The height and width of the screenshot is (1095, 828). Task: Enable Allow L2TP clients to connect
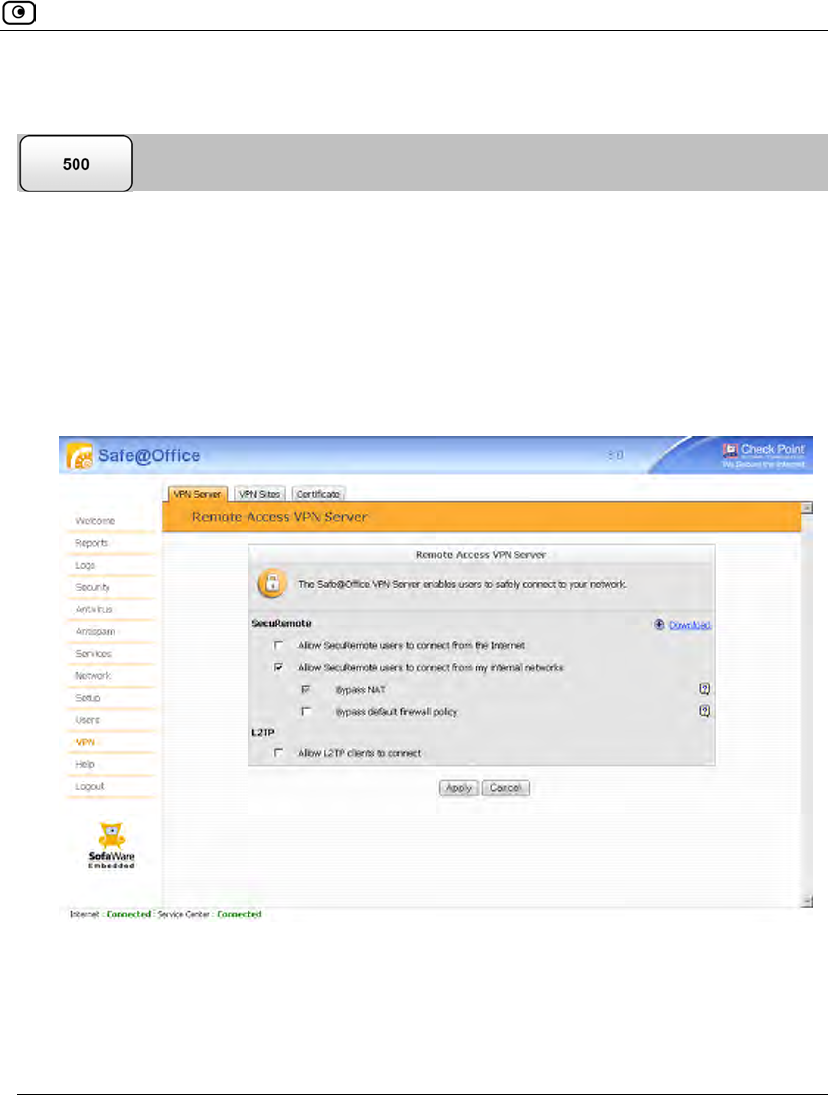click(x=279, y=753)
